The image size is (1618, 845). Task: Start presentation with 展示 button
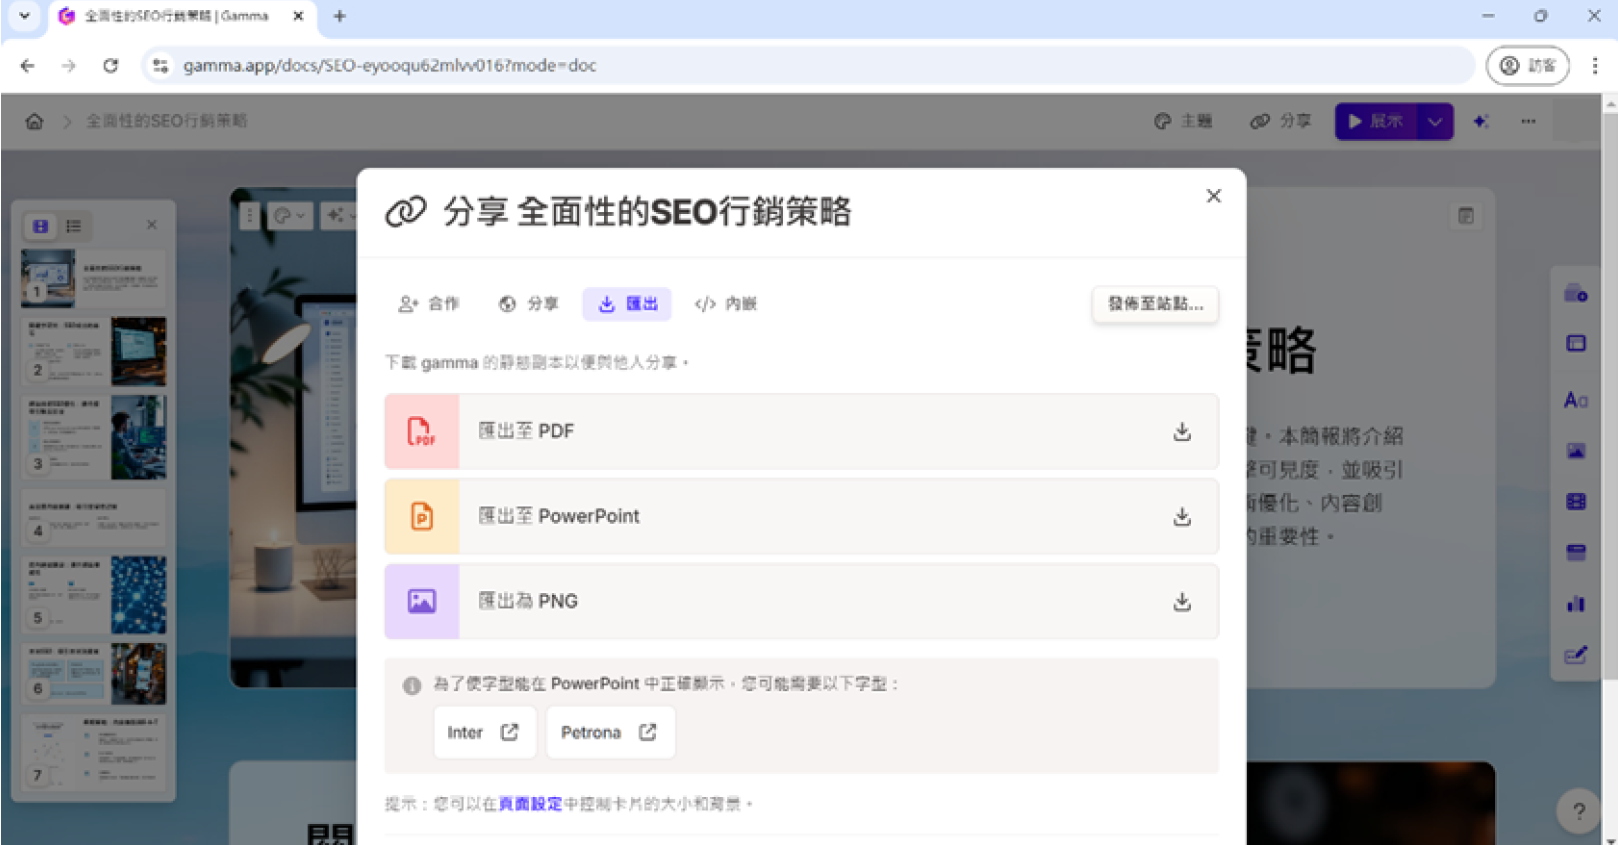[x=1376, y=121]
